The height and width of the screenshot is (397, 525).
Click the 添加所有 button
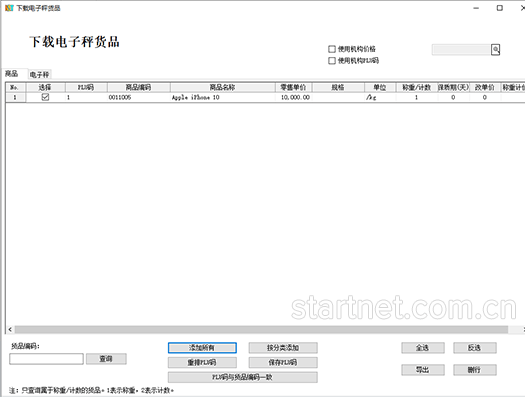(x=202, y=348)
